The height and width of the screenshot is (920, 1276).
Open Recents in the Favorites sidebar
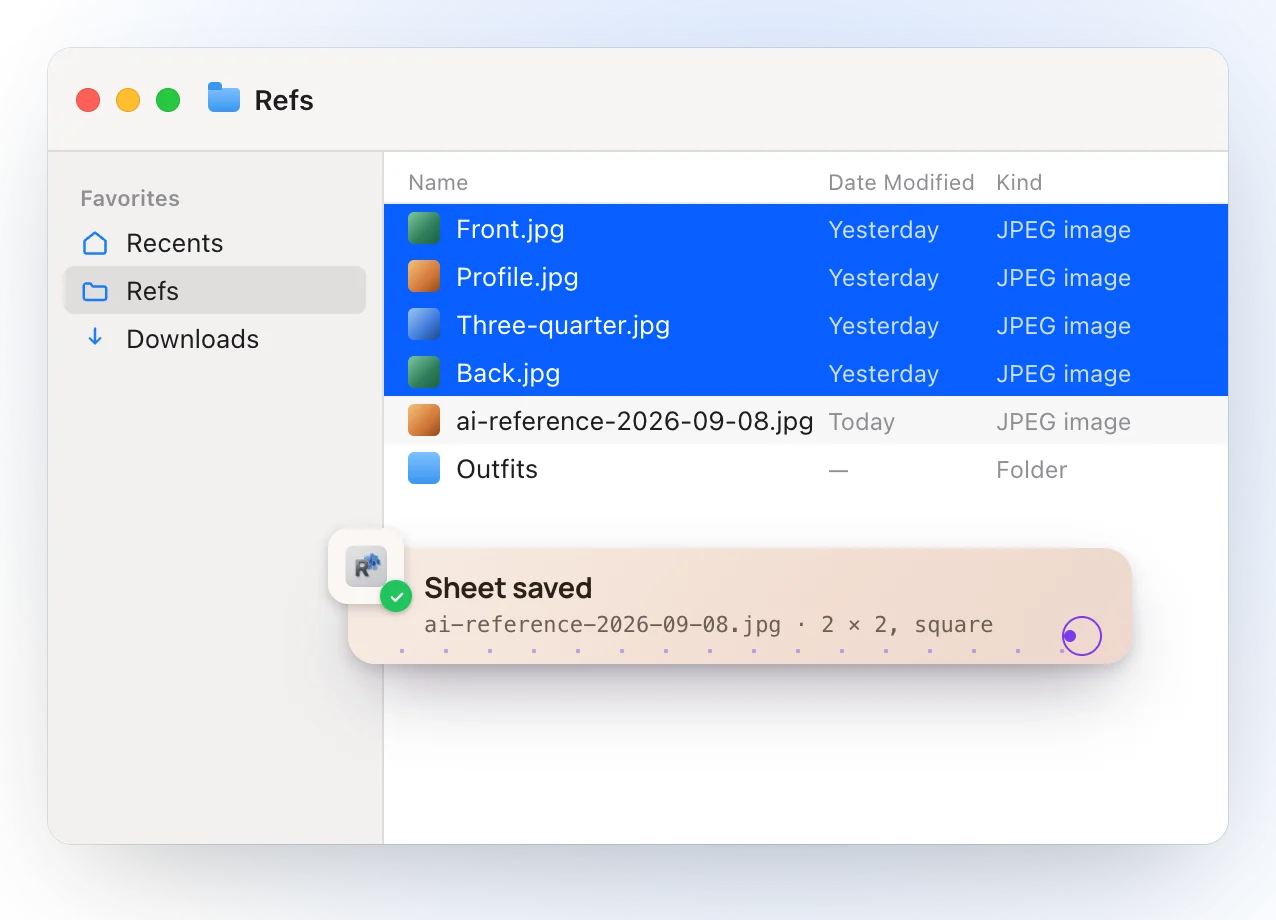pos(215,243)
